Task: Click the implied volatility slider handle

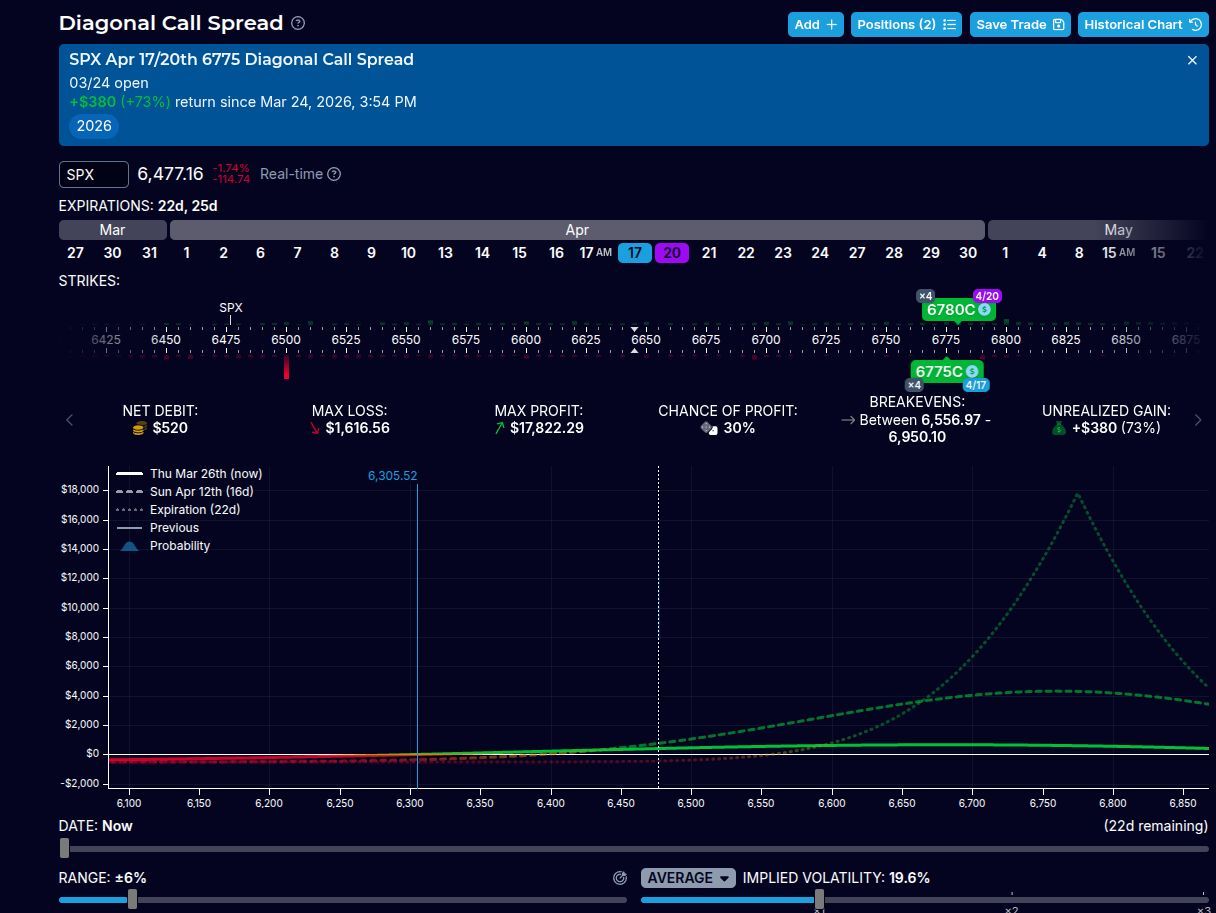Action: click(x=819, y=900)
